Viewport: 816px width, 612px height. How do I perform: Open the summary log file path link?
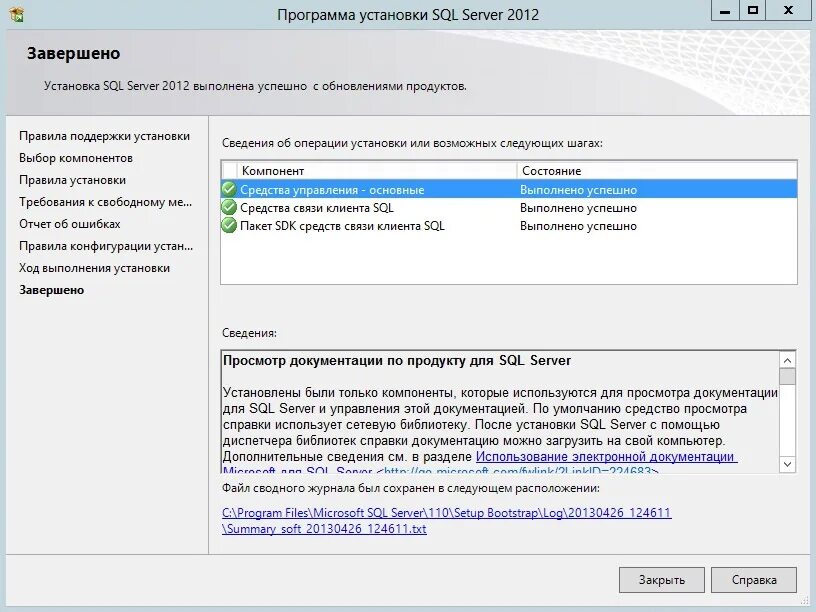[x=447, y=520]
